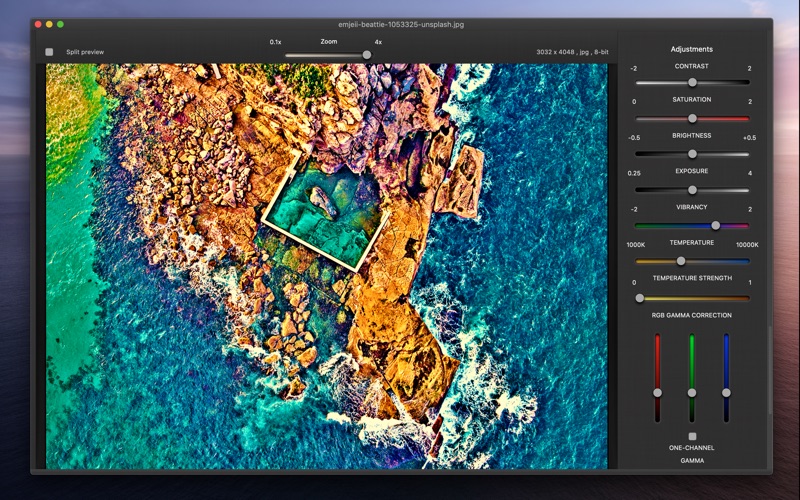Click the blue gamma slider knob
The height and width of the screenshot is (500, 800).
pyautogui.click(x=726, y=392)
